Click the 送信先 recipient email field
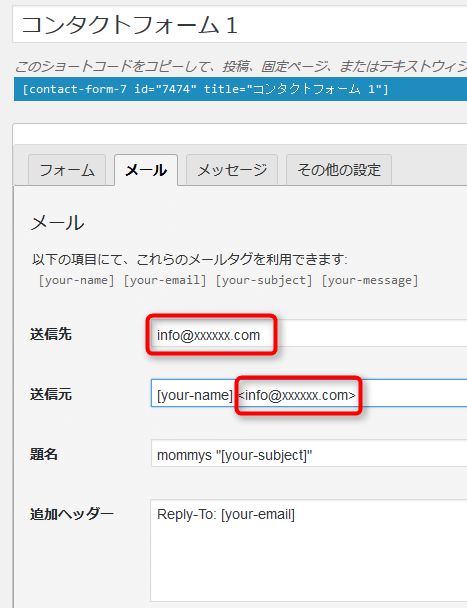467x608 pixels. click(x=309, y=333)
